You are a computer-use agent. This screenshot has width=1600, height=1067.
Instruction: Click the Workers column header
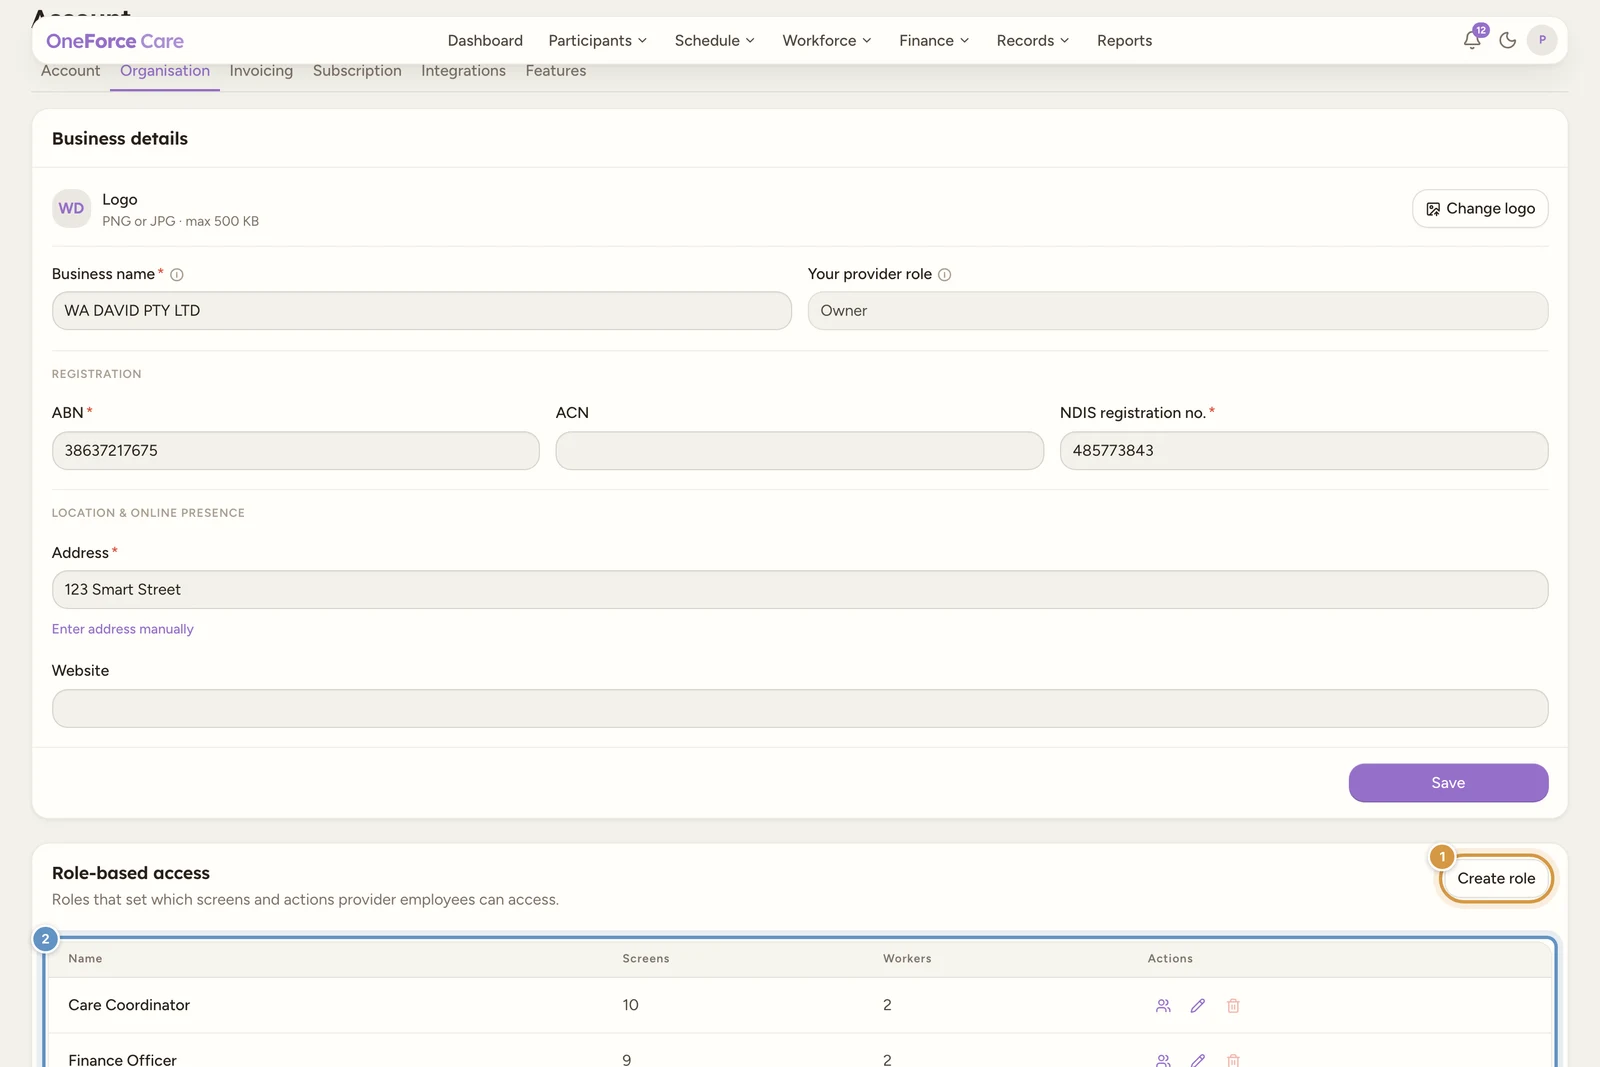click(x=907, y=959)
